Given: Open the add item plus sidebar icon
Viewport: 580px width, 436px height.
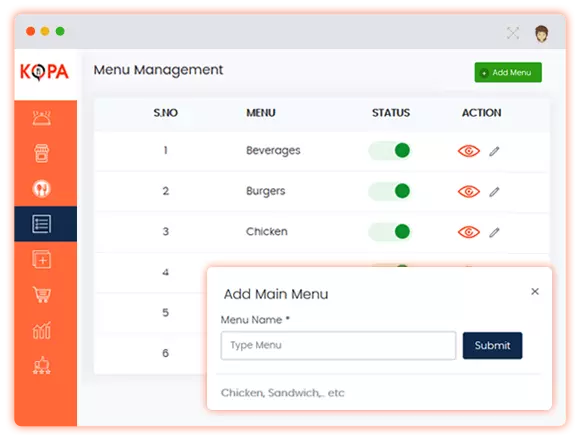Looking at the screenshot, I should click(42, 259).
